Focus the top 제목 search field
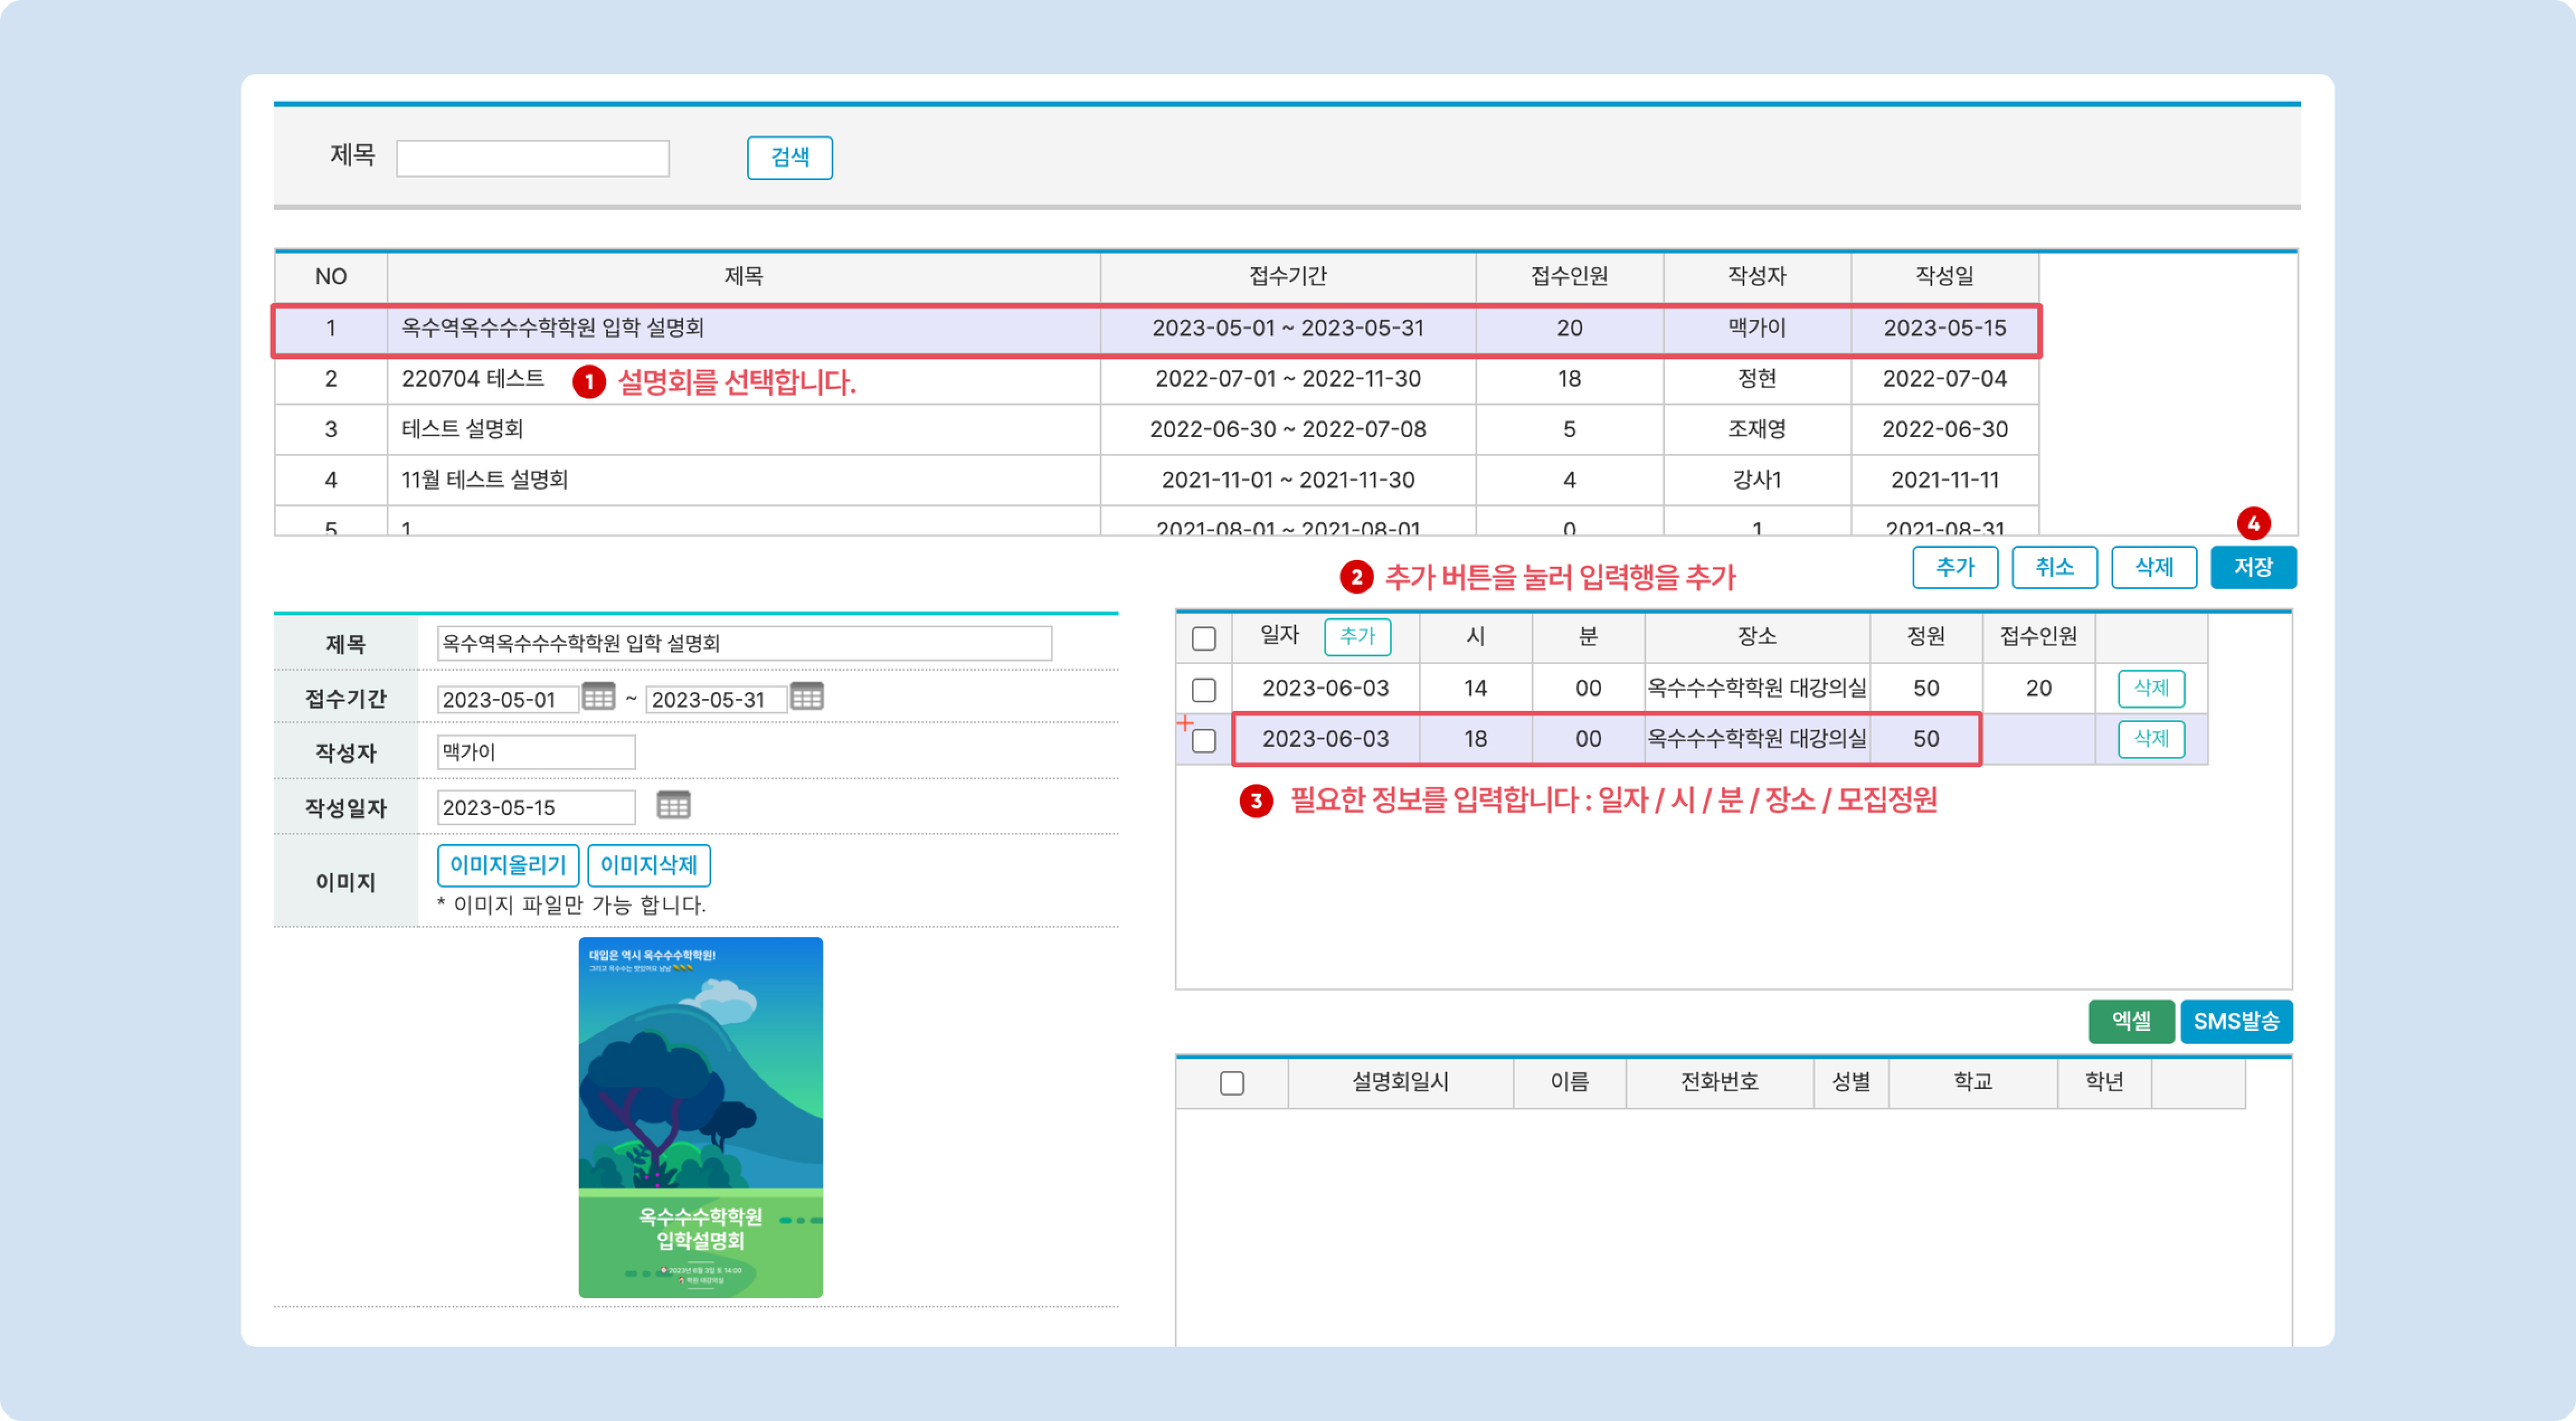This screenshot has height=1421, width=2576. point(532,158)
